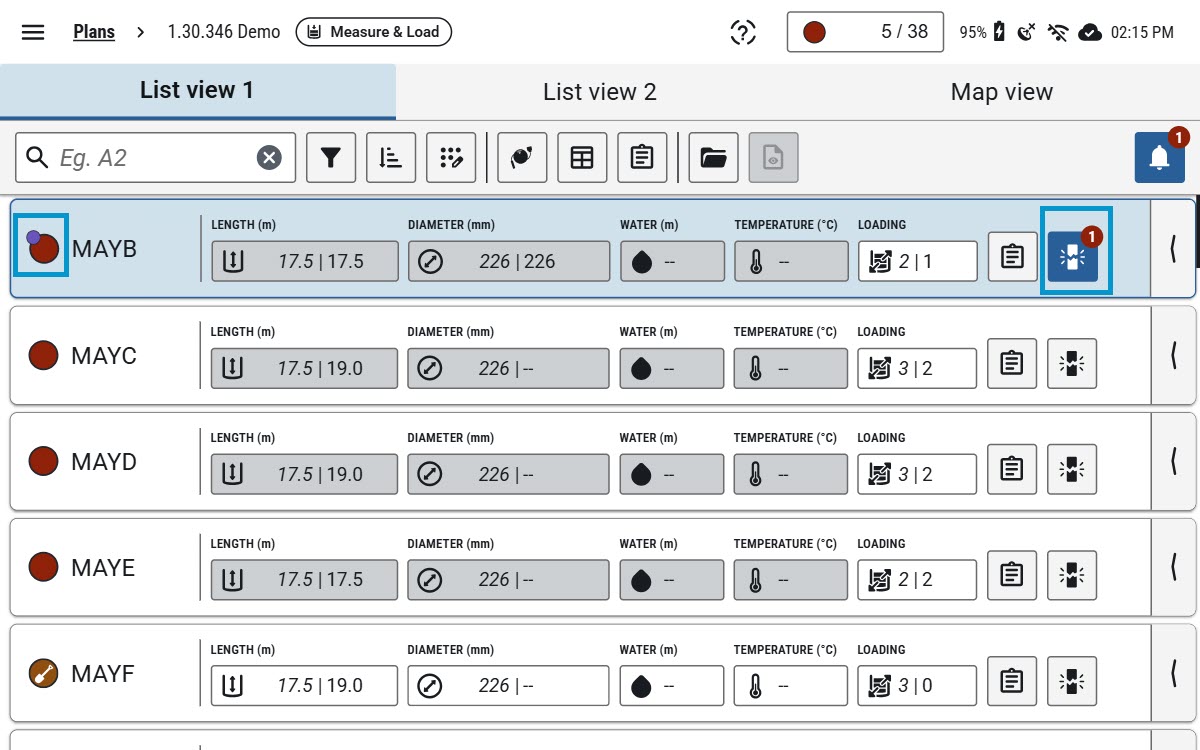Clear the search field with X
The image size is (1200, 750).
(x=269, y=158)
